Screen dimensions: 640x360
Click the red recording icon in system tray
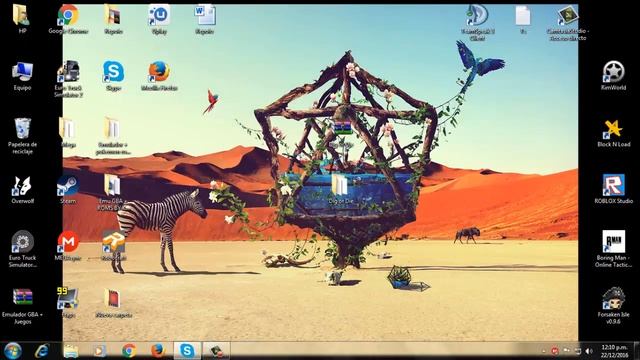[554, 351]
